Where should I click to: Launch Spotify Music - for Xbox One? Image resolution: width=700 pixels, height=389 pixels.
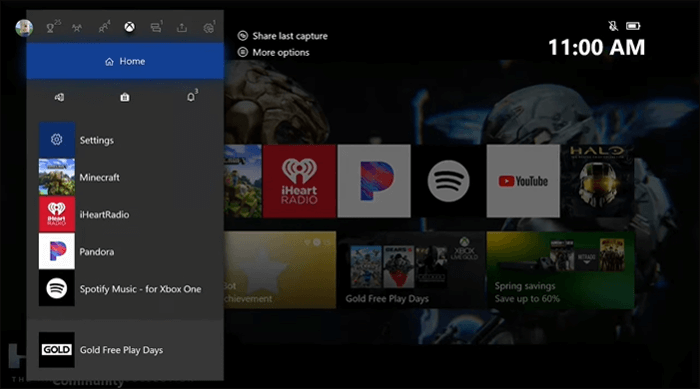[x=125, y=289]
